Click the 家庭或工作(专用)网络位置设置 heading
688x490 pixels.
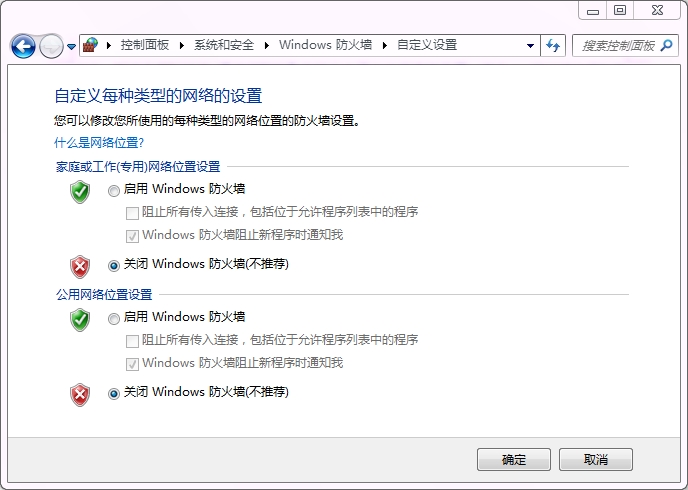[138, 167]
